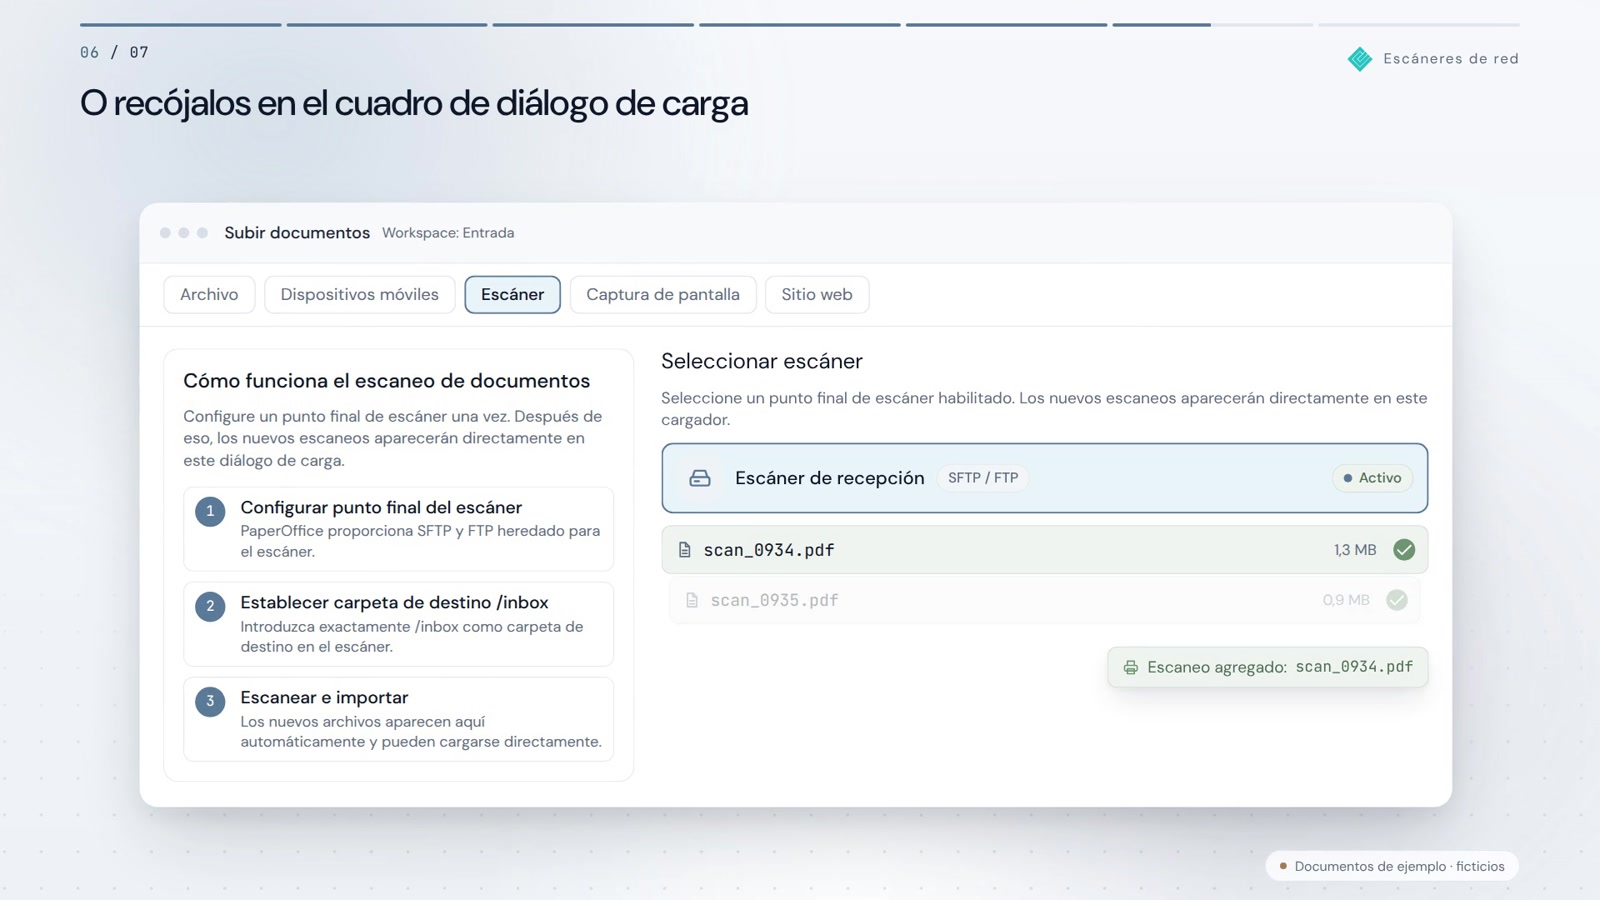The height and width of the screenshot is (900, 1600).
Task: Click the Configurar punto final del escáner step
Action: [x=398, y=529]
